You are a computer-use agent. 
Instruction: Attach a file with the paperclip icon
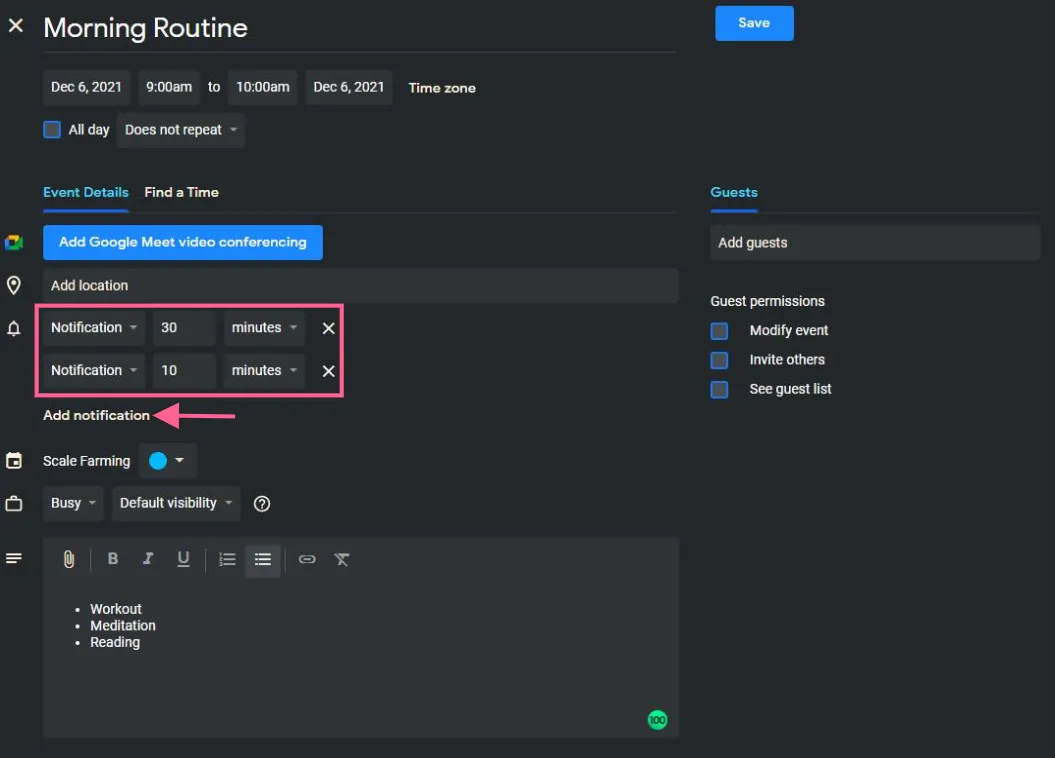click(x=69, y=559)
